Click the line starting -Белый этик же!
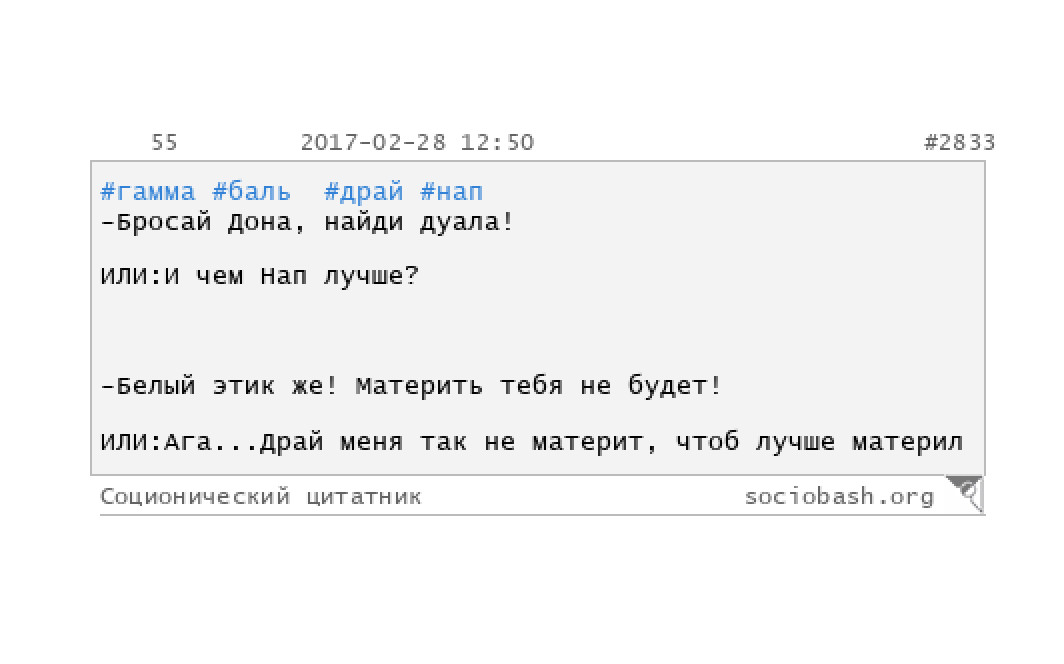 [411, 386]
